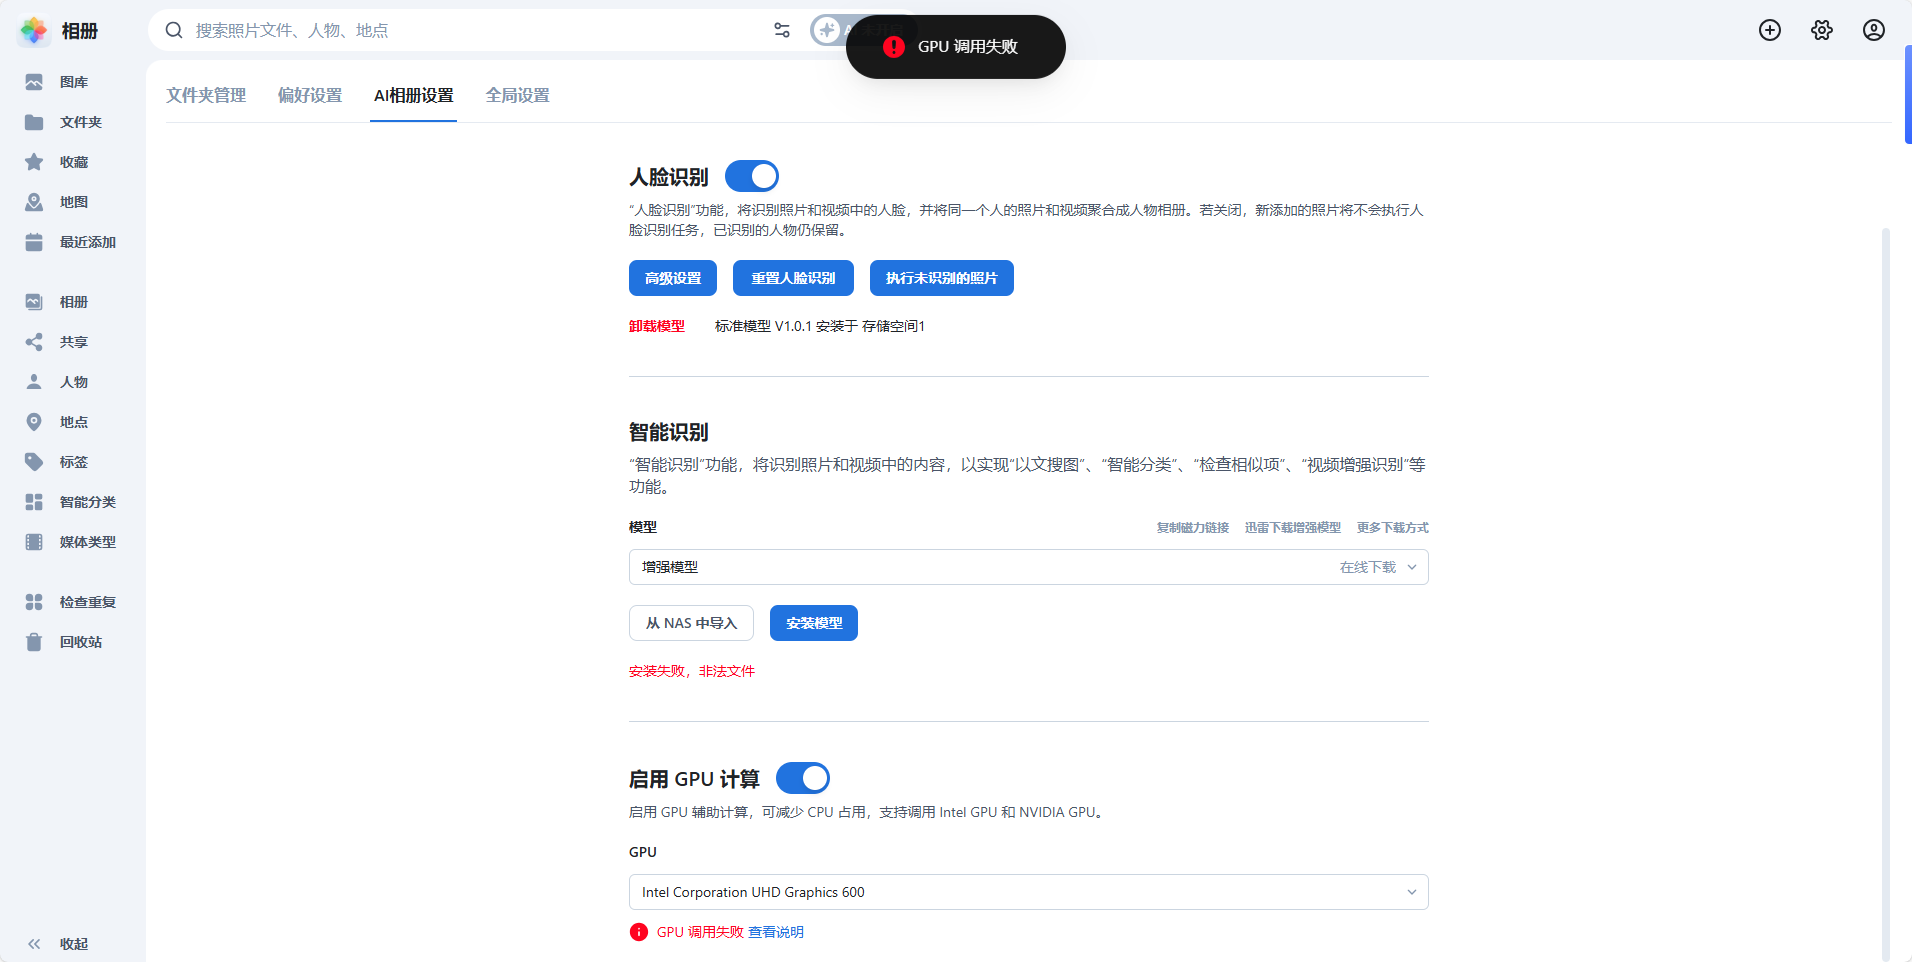Image resolution: width=1912 pixels, height=962 pixels.
Task: Click 迅雷下载增强模型 link
Action: coord(1293,528)
